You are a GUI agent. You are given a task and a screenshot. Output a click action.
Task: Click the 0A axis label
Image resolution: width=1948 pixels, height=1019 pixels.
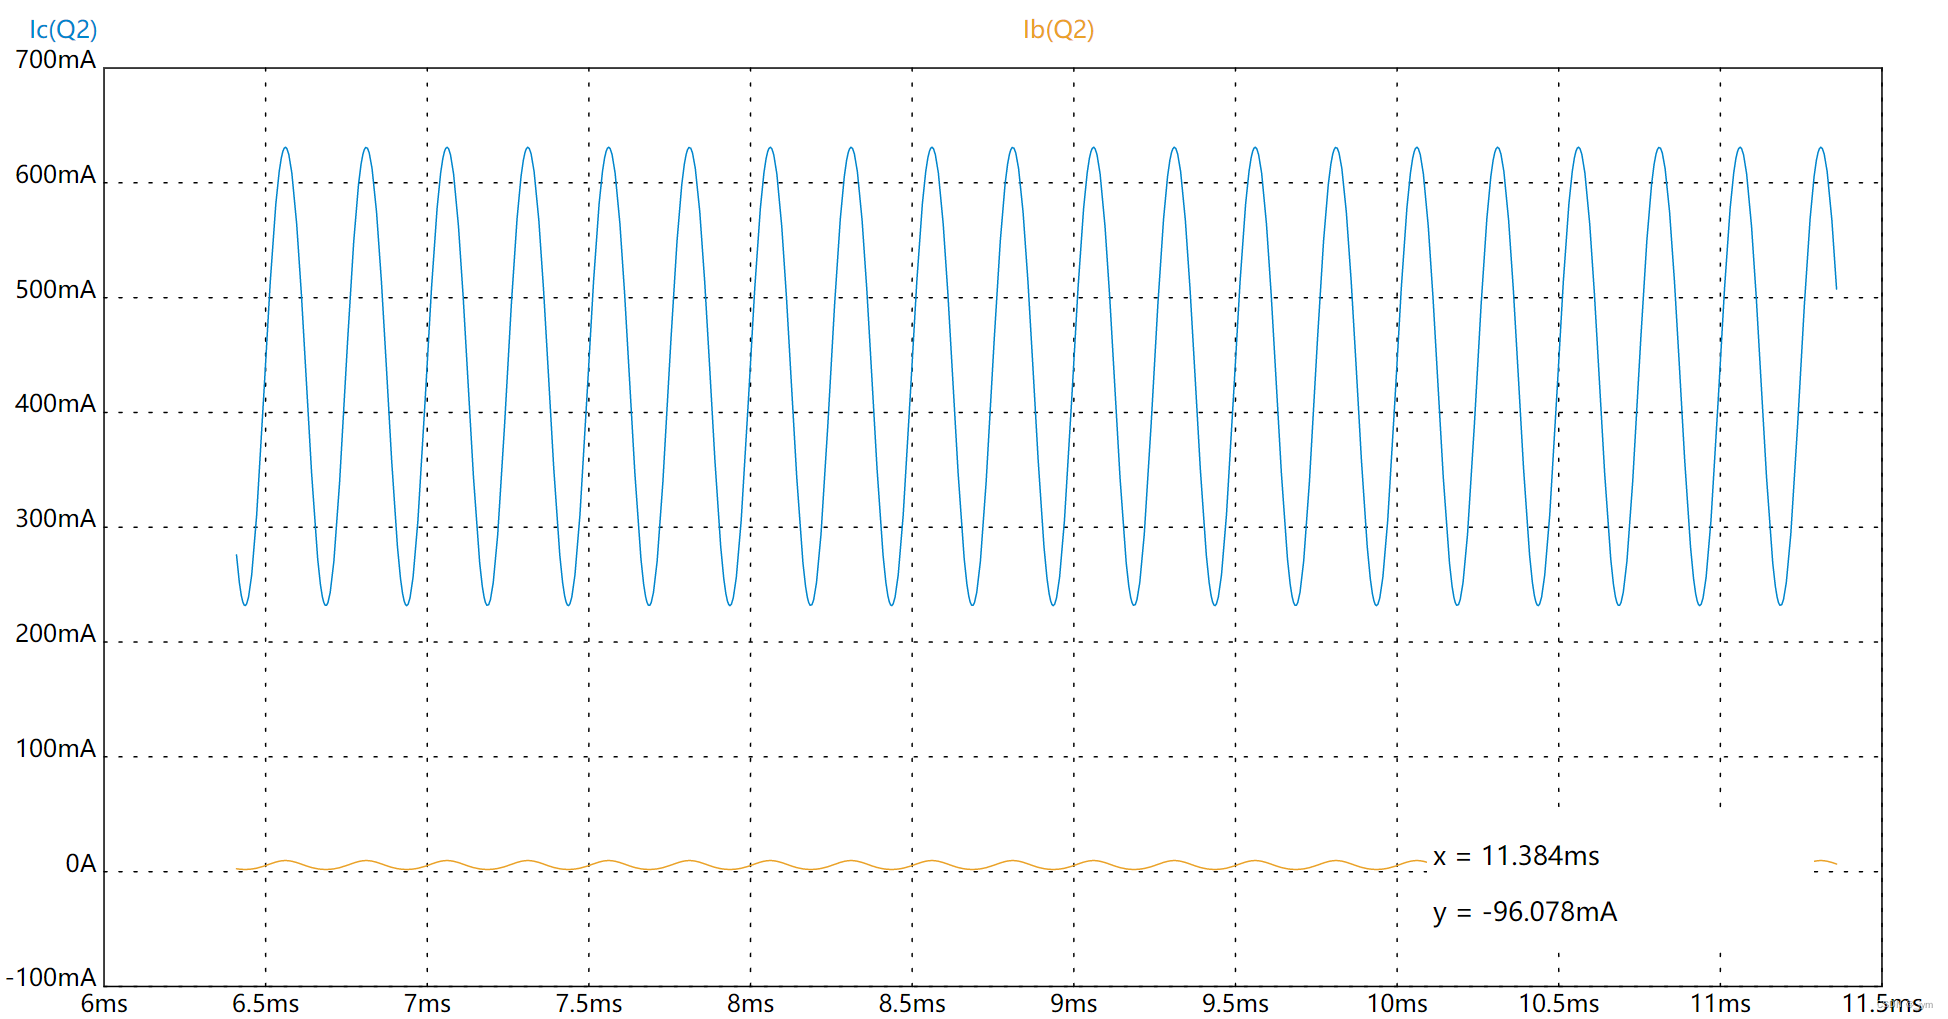[81, 864]
